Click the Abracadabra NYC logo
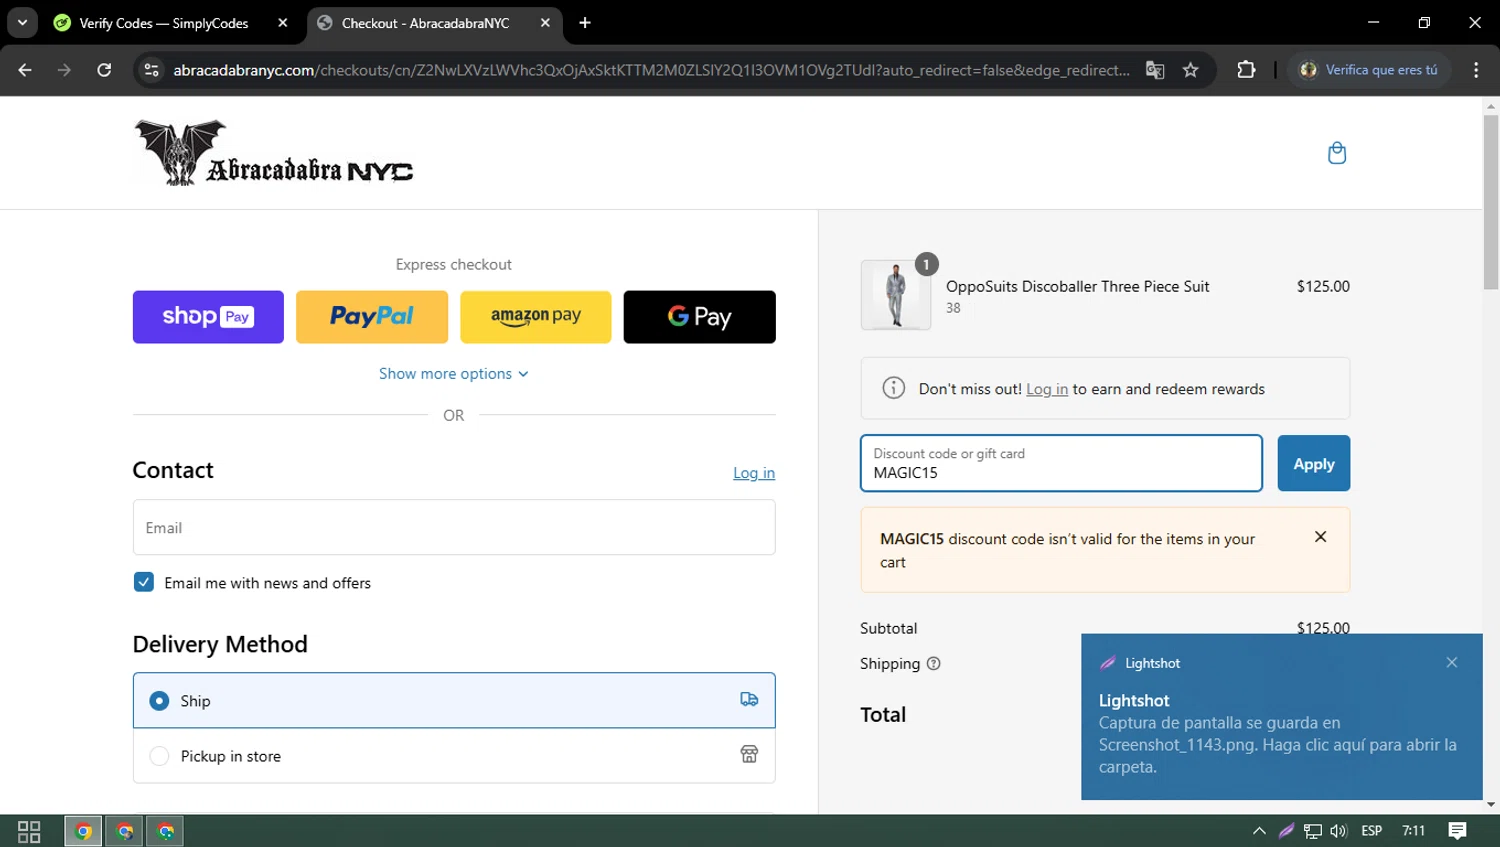Viewport: 1500px width, 847px height. click(x=273, y=153)
